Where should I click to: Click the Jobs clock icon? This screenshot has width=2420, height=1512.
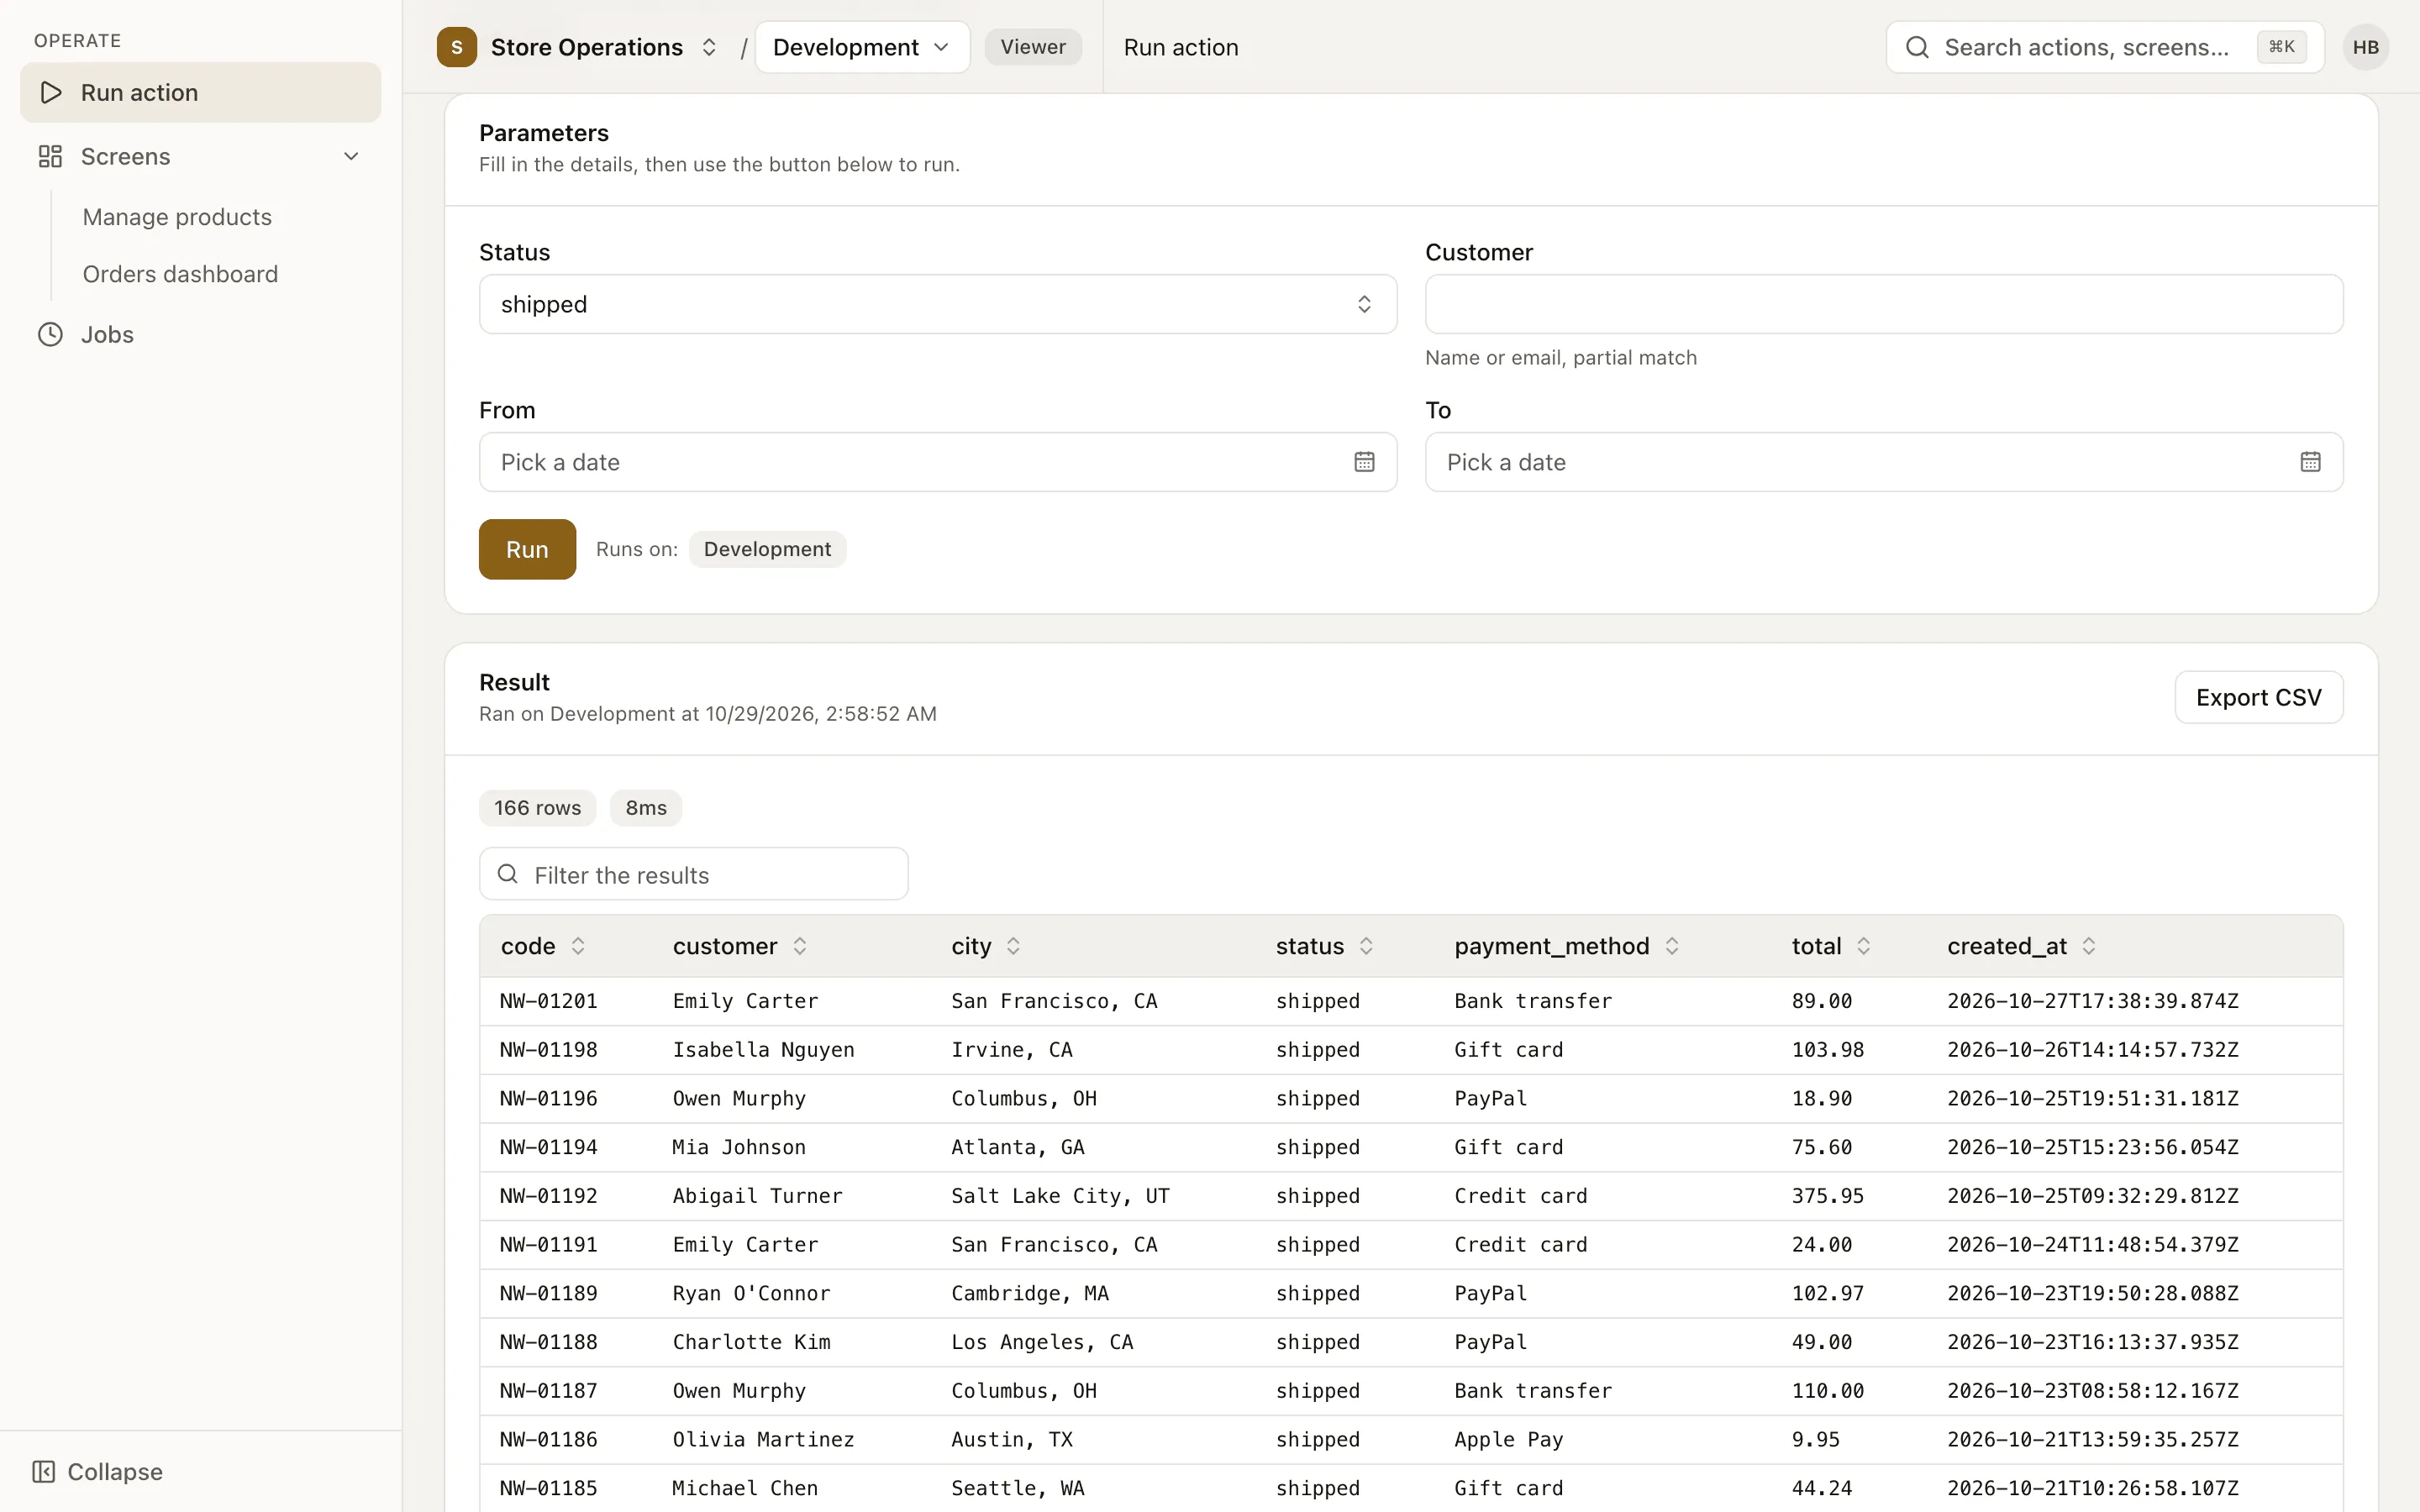pyautogui.click(x=50, y=334)
